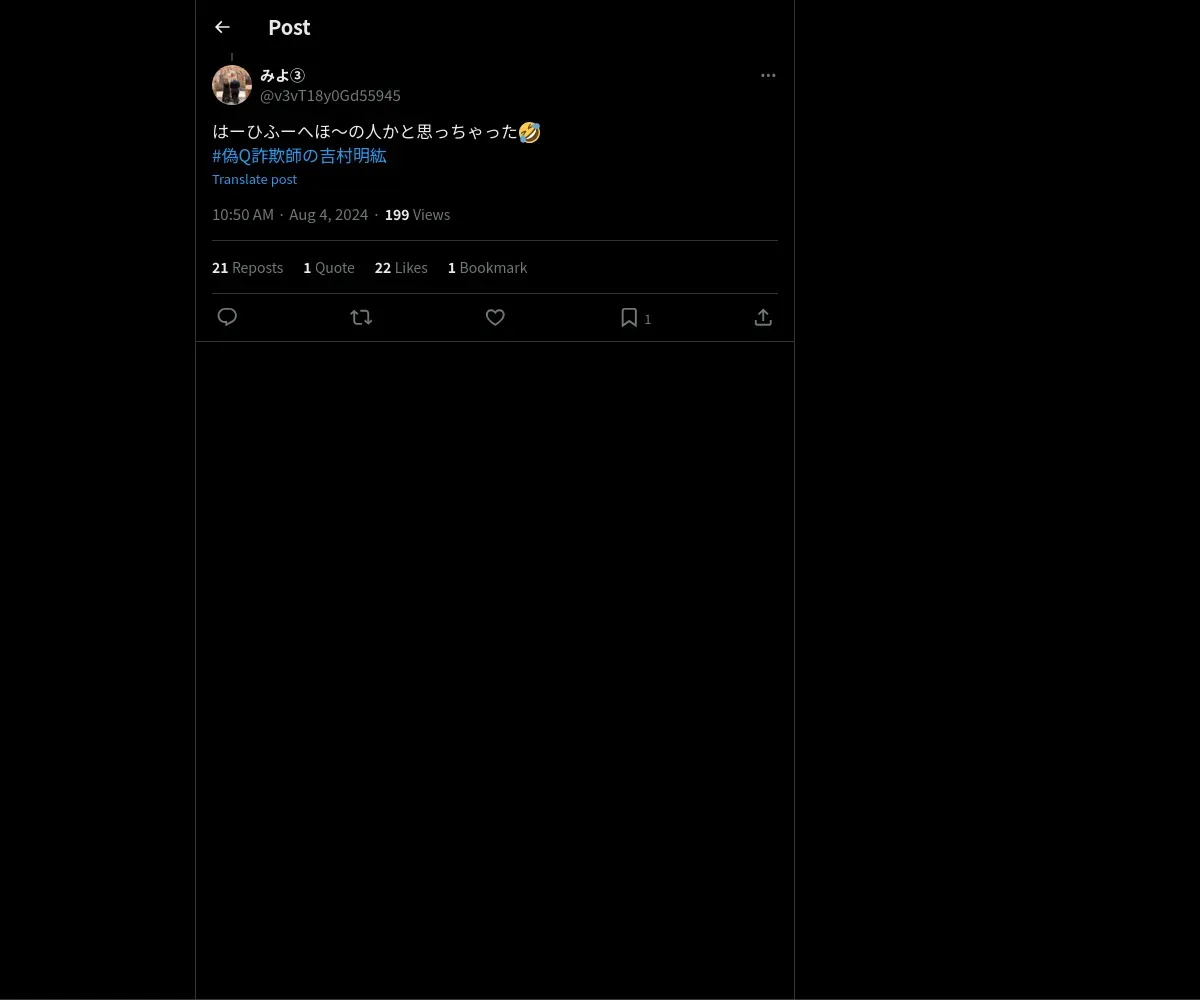
Task: Click the repost arrows icon
Action: 361,317
